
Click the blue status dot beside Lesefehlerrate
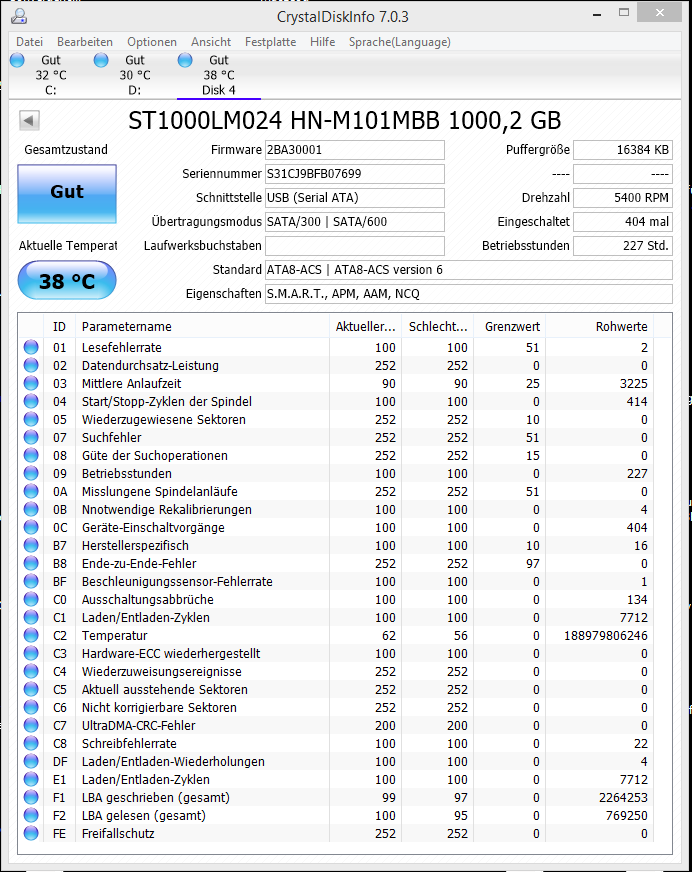click(30, 347)
